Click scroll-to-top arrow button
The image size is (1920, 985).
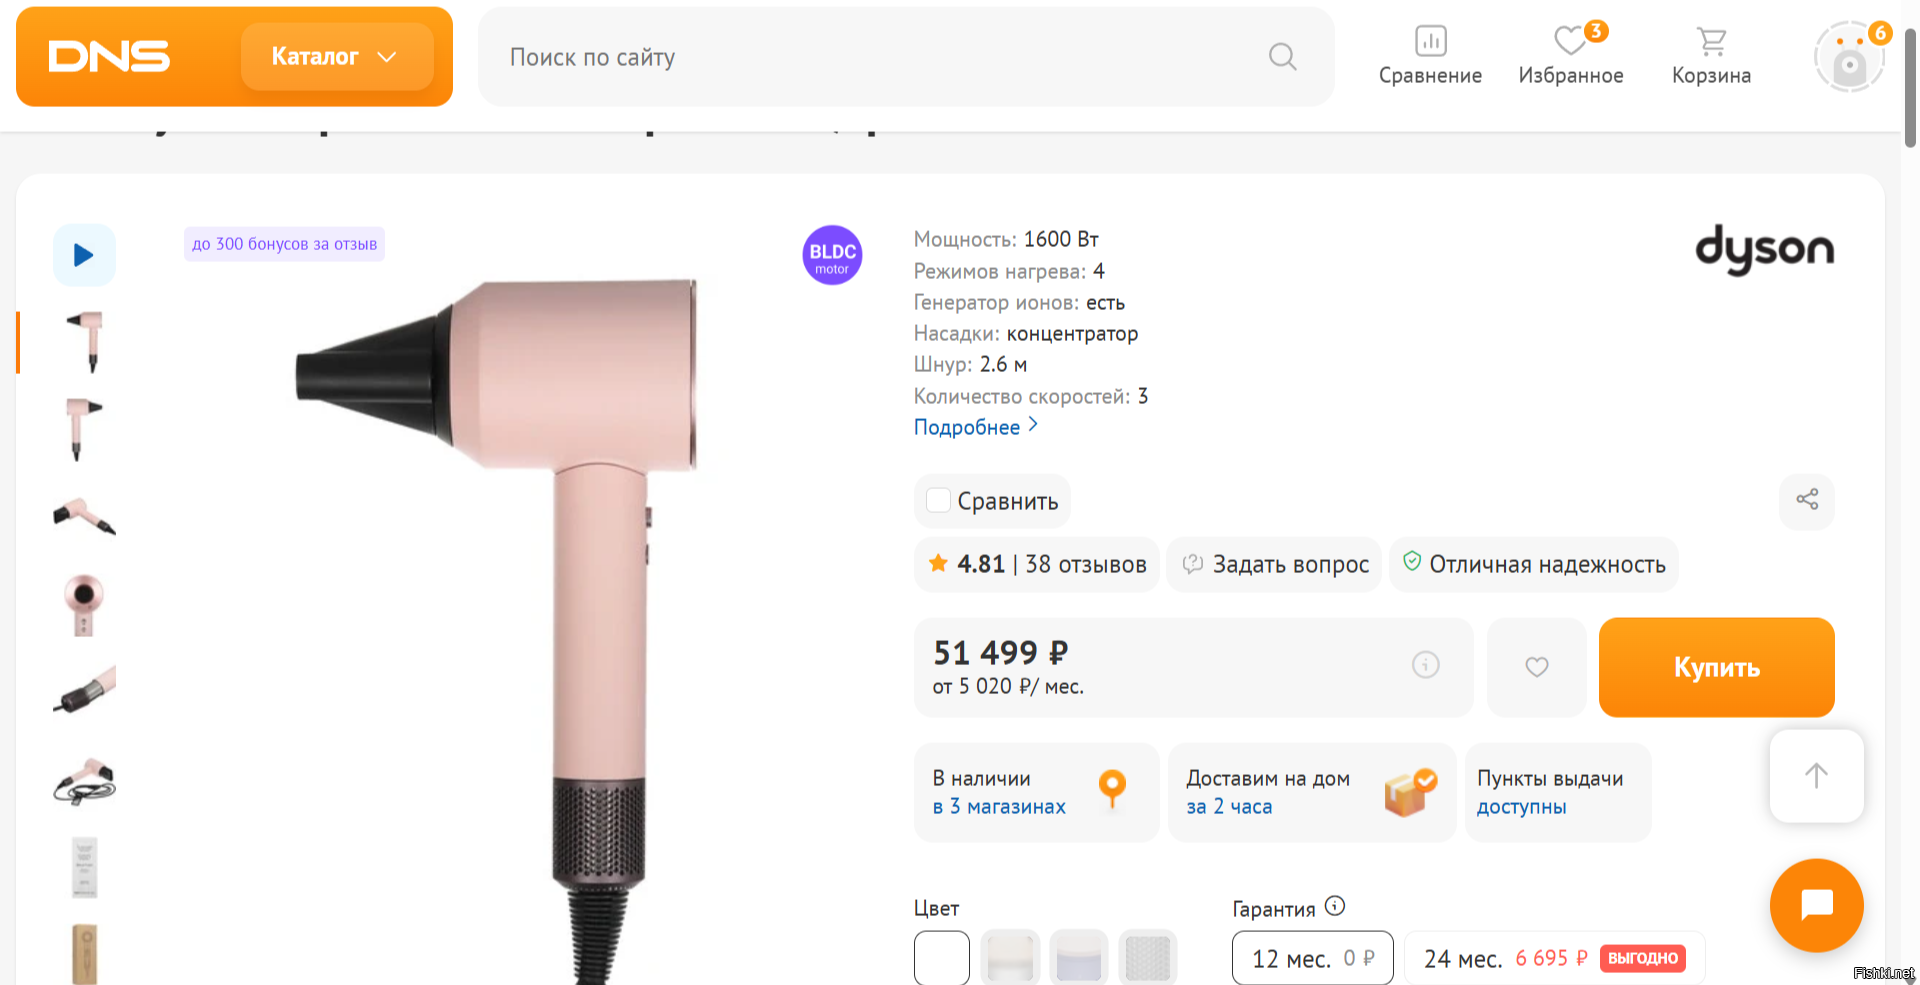point(1816,776)
